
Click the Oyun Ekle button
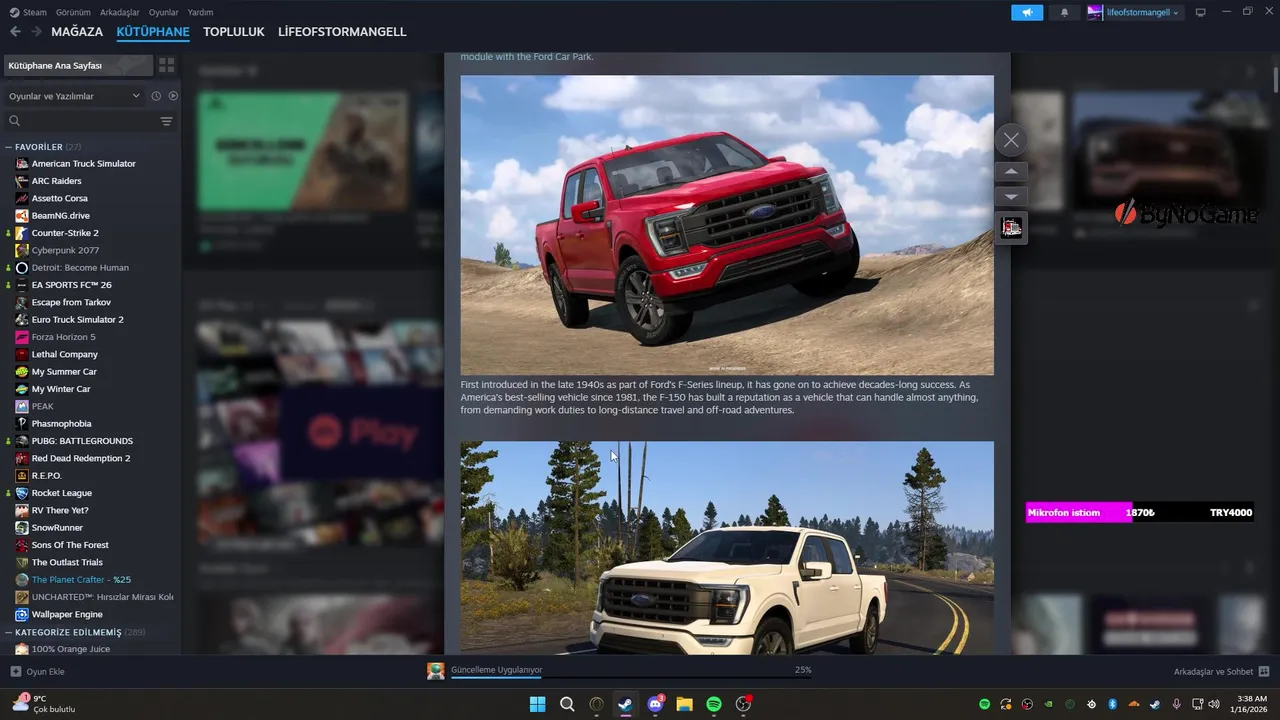pos(38,671)
